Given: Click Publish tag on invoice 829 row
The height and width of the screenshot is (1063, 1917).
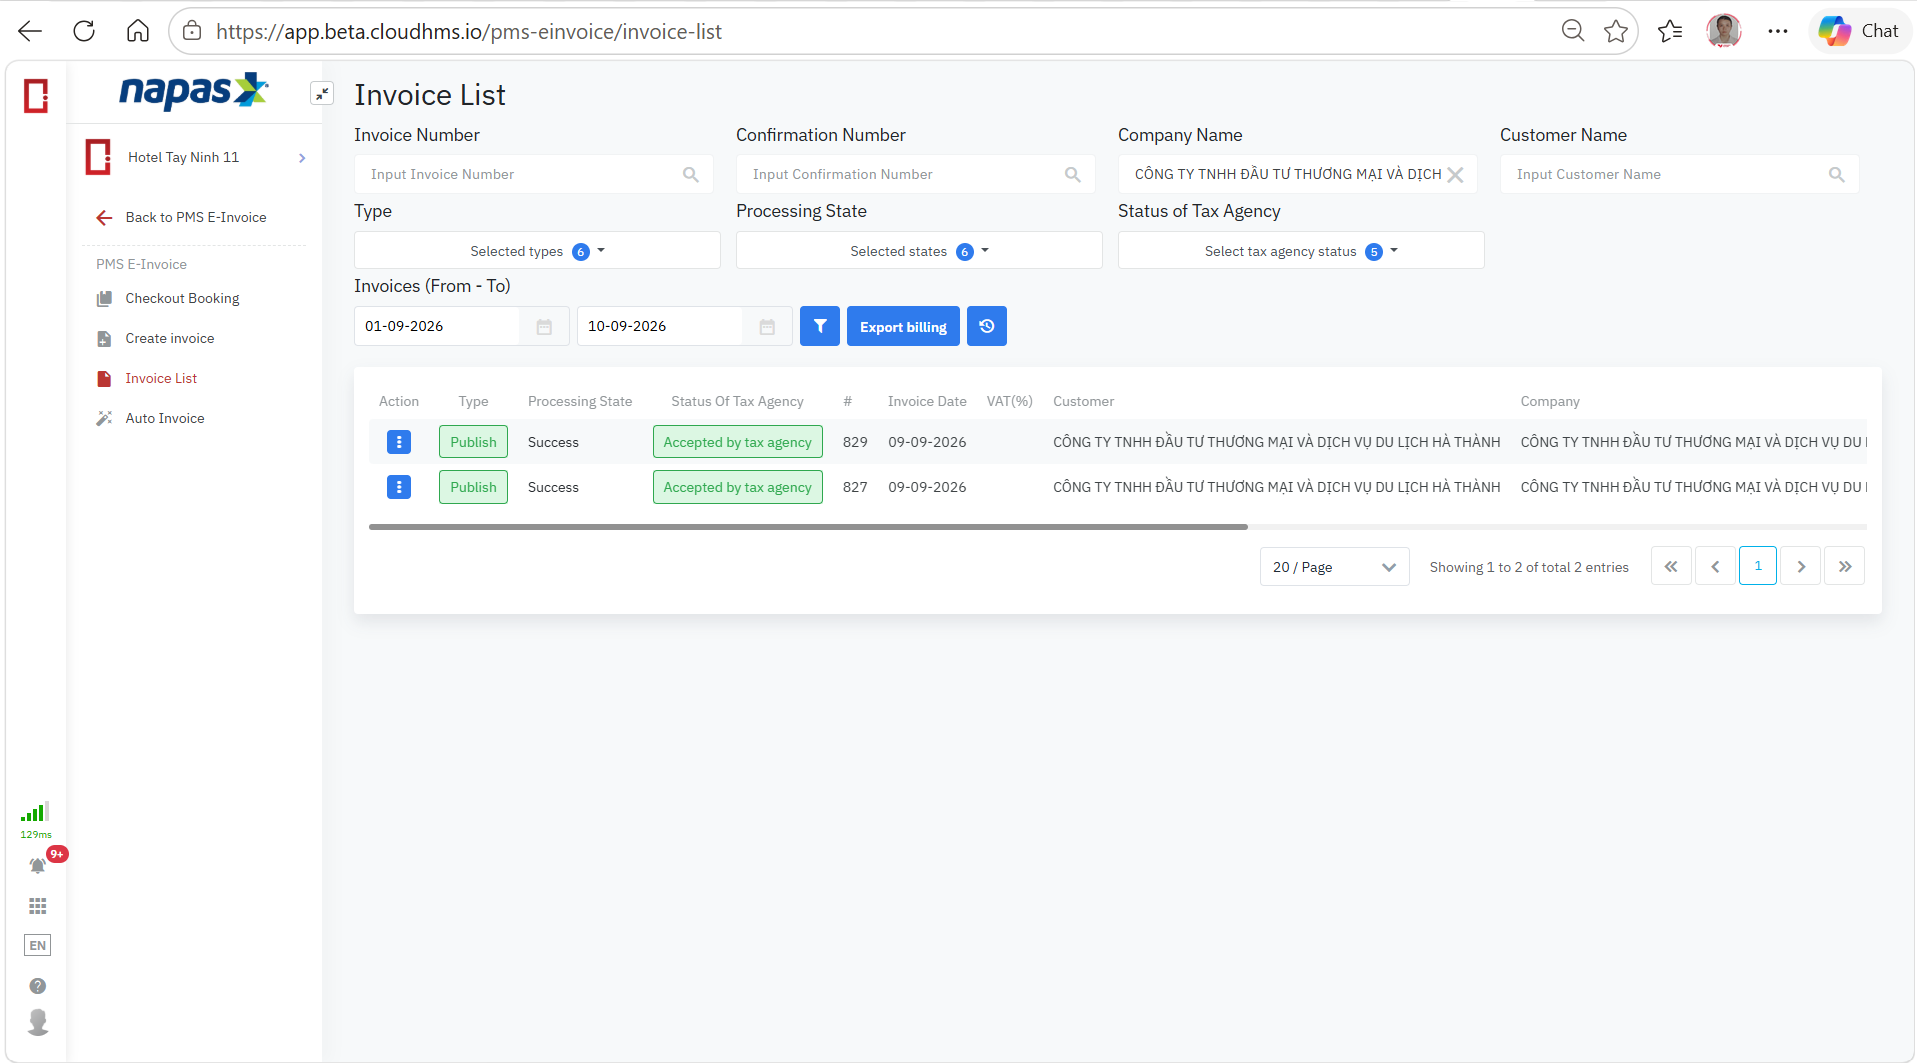Looking at the screenshot, I should (473, 442).
